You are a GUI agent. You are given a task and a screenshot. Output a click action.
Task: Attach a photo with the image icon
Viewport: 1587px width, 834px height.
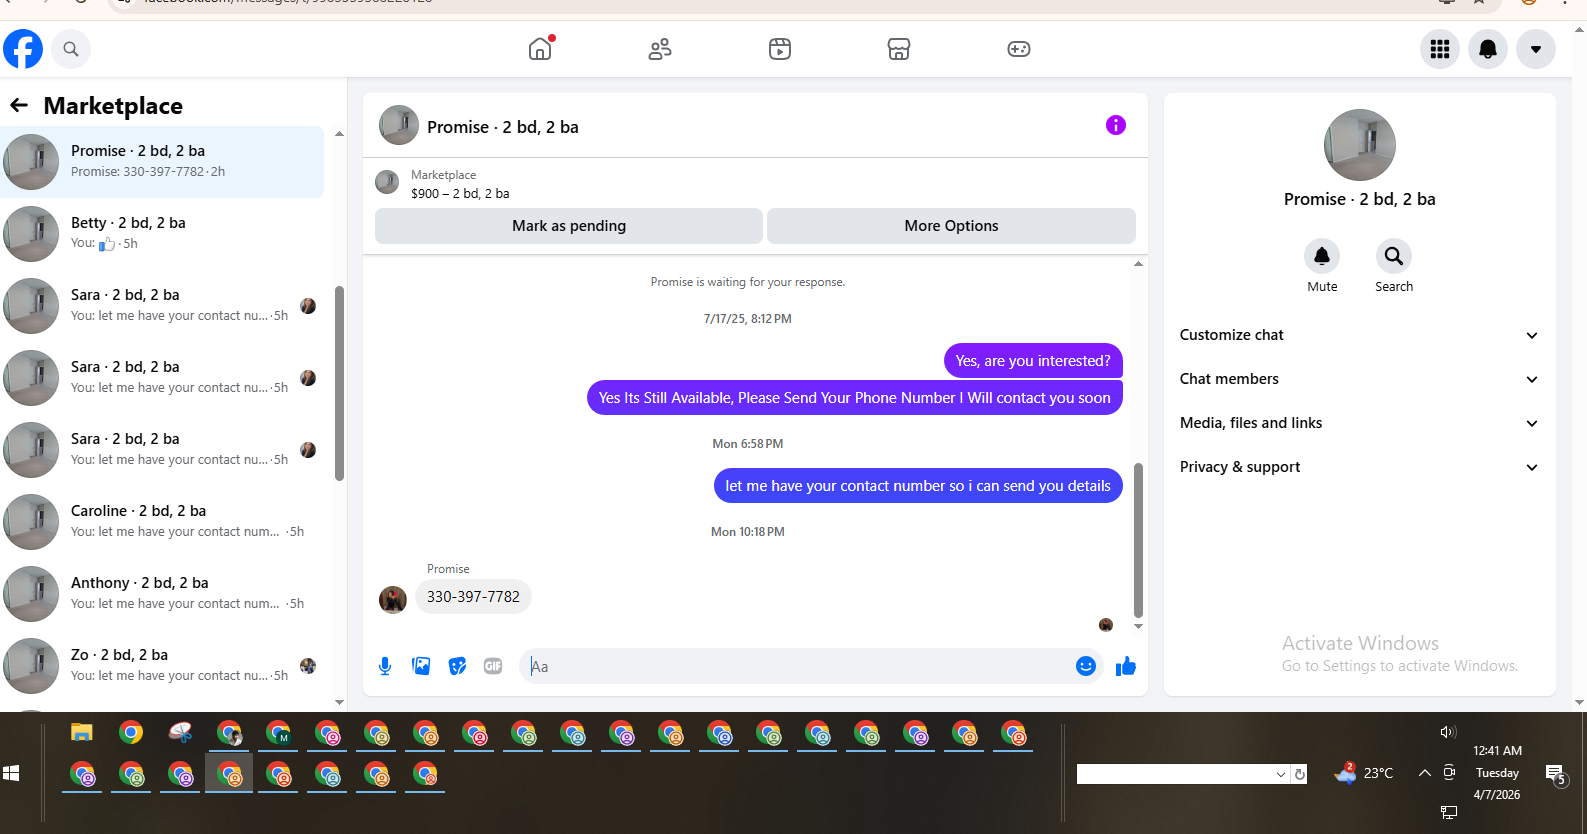click(x=421, y=666)
